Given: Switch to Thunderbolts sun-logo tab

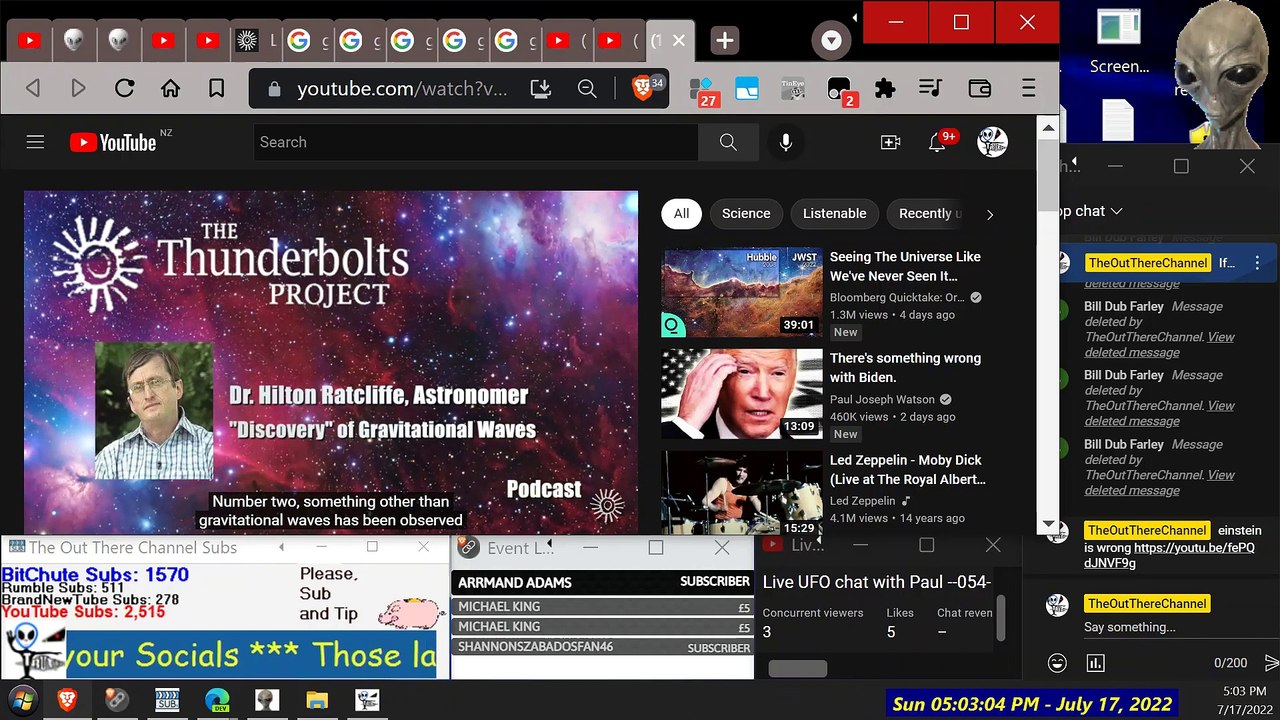Looking at the screenshot, I should coord(247,41).
